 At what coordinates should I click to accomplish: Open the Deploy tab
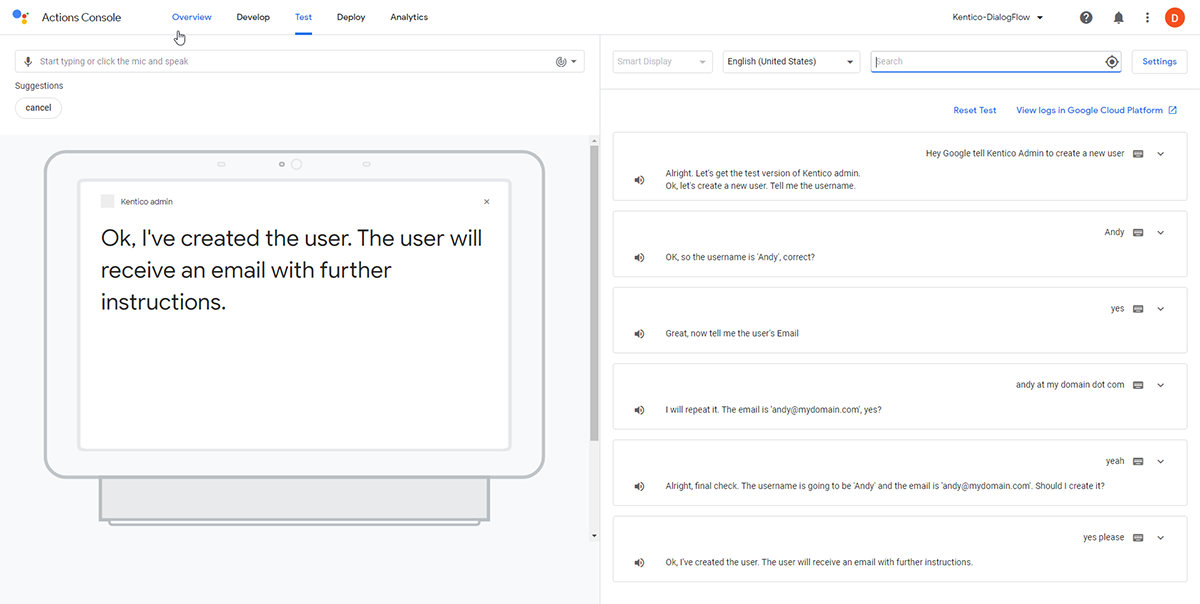tap(351, 17)
